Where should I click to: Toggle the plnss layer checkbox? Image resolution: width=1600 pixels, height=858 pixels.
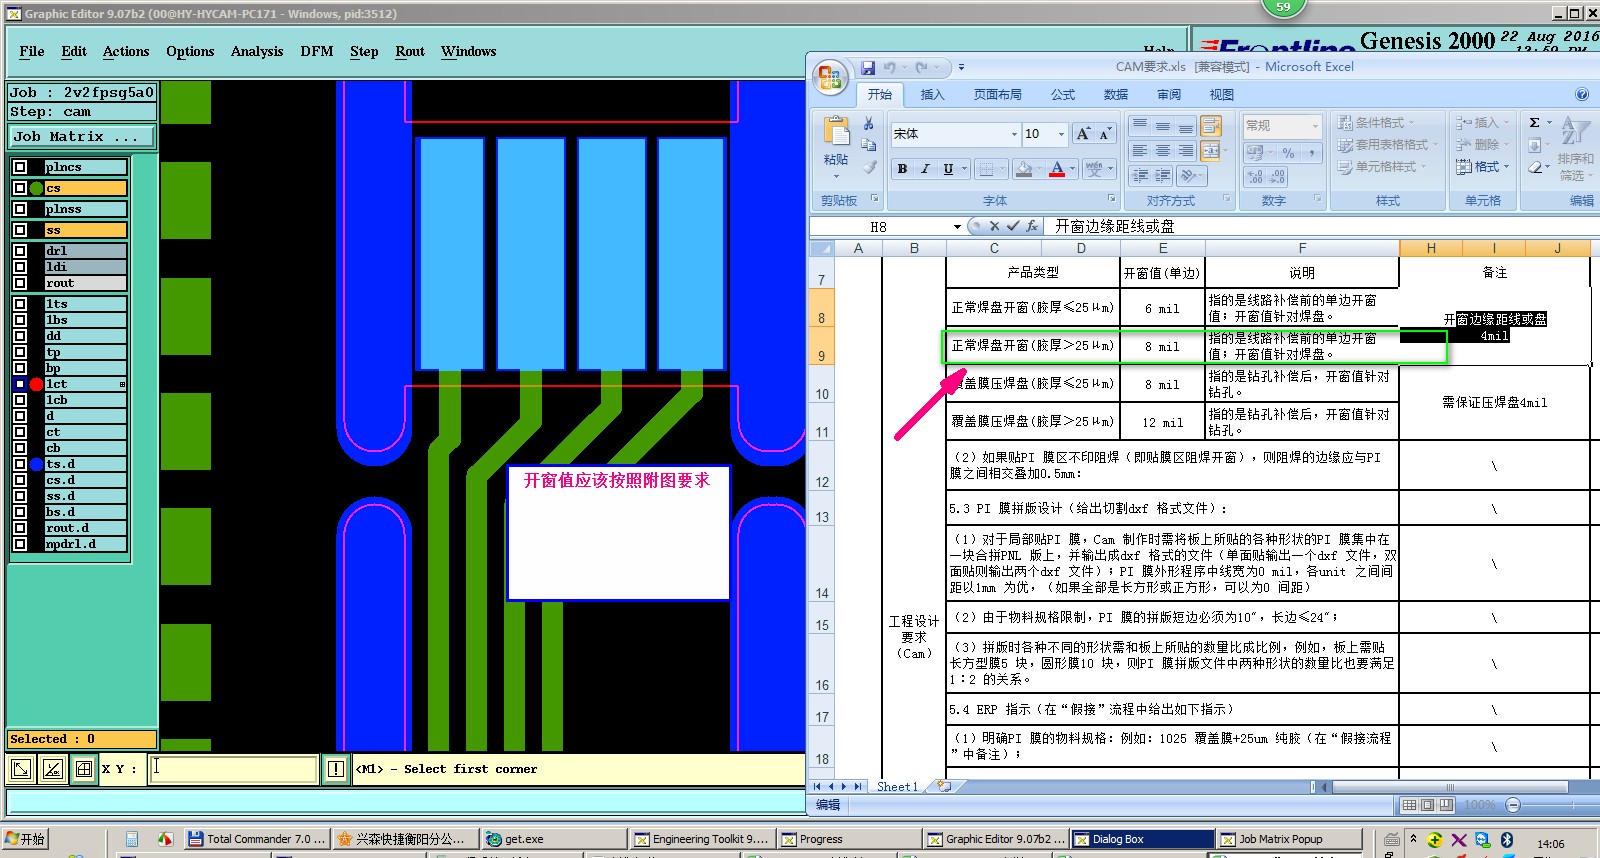[x=20, y=209]
